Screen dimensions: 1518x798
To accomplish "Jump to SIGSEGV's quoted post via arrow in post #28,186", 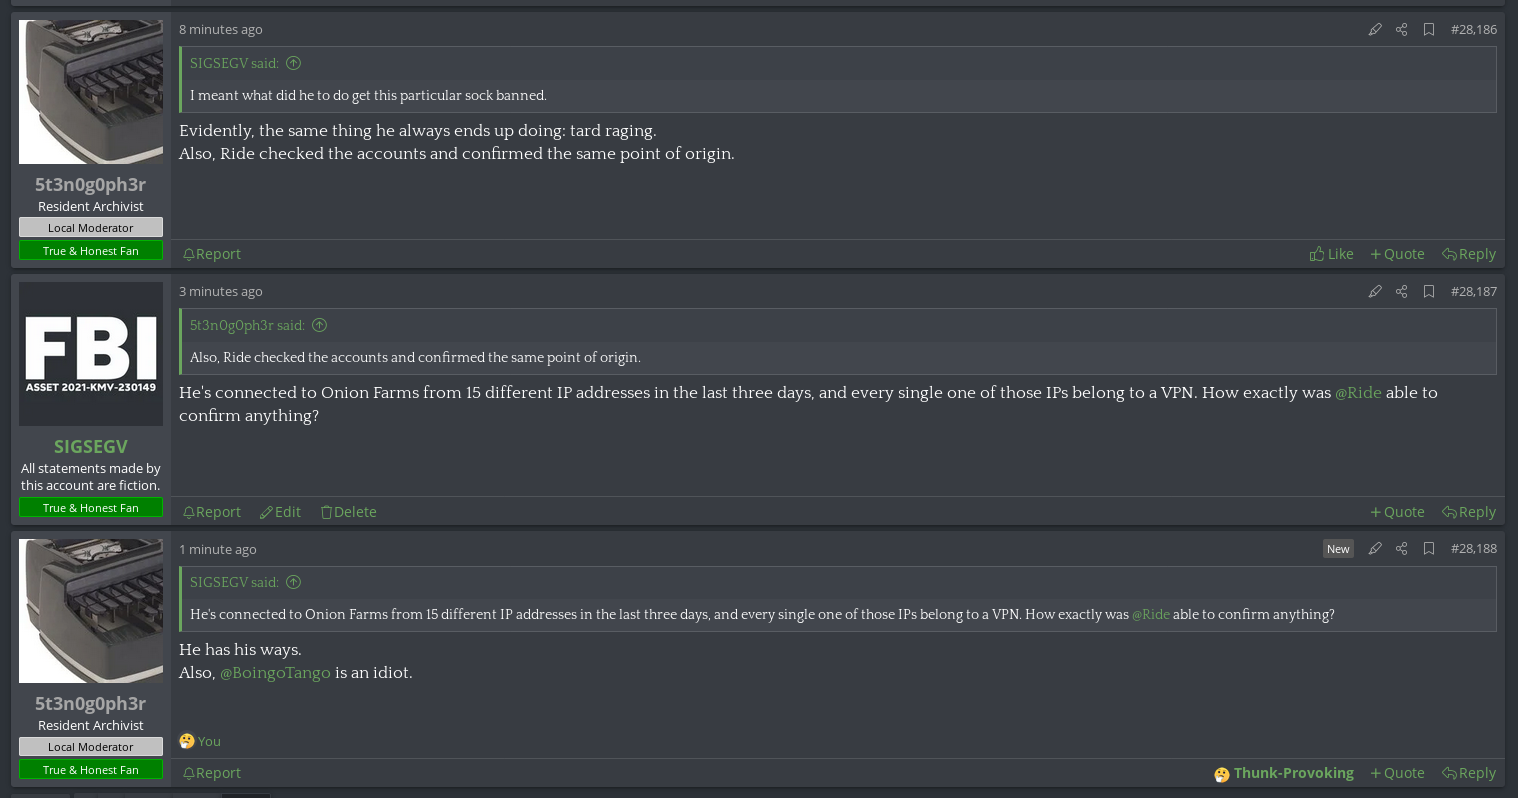I will pos(293,63).
